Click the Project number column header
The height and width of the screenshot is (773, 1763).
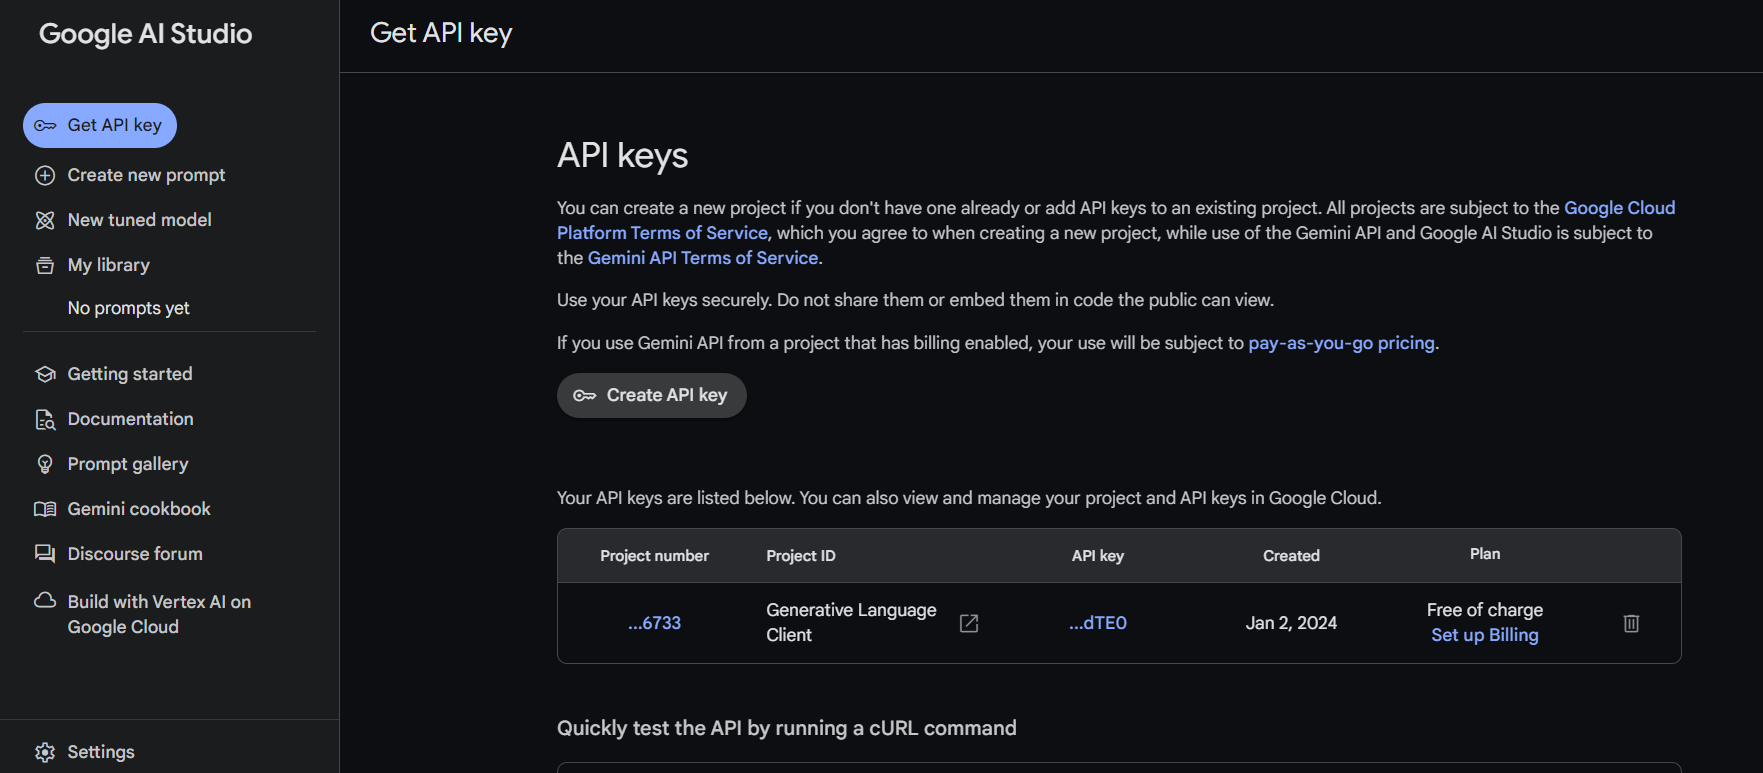pos(654,556)
